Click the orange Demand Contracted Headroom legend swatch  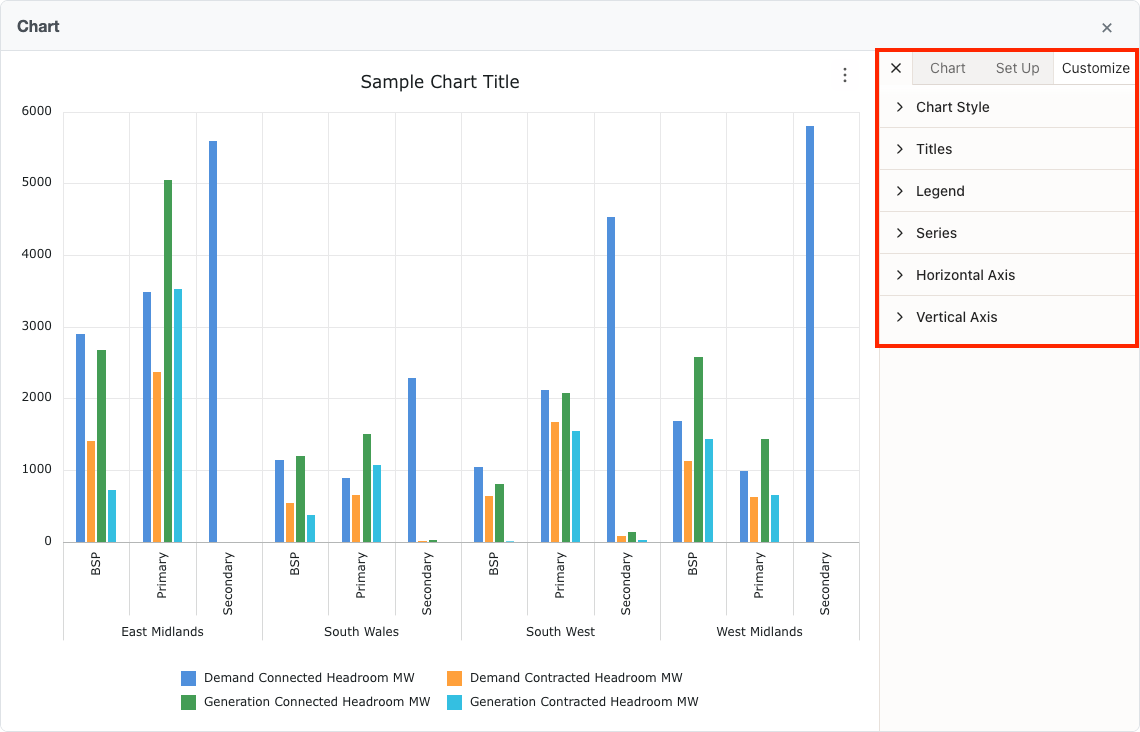(x=453, y=677)
